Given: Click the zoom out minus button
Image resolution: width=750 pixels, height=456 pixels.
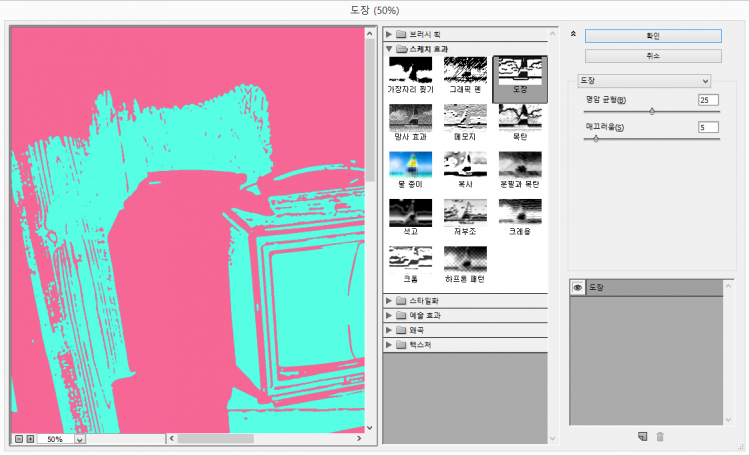Looking at the screenshot, I should 18,439.
